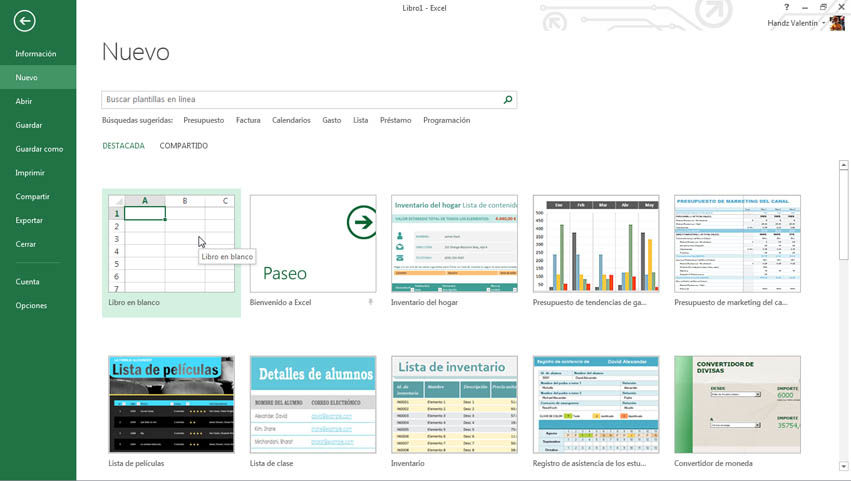Go back using the circular arrow button
This screenshot has height=481, width=851.
[24, 21]
